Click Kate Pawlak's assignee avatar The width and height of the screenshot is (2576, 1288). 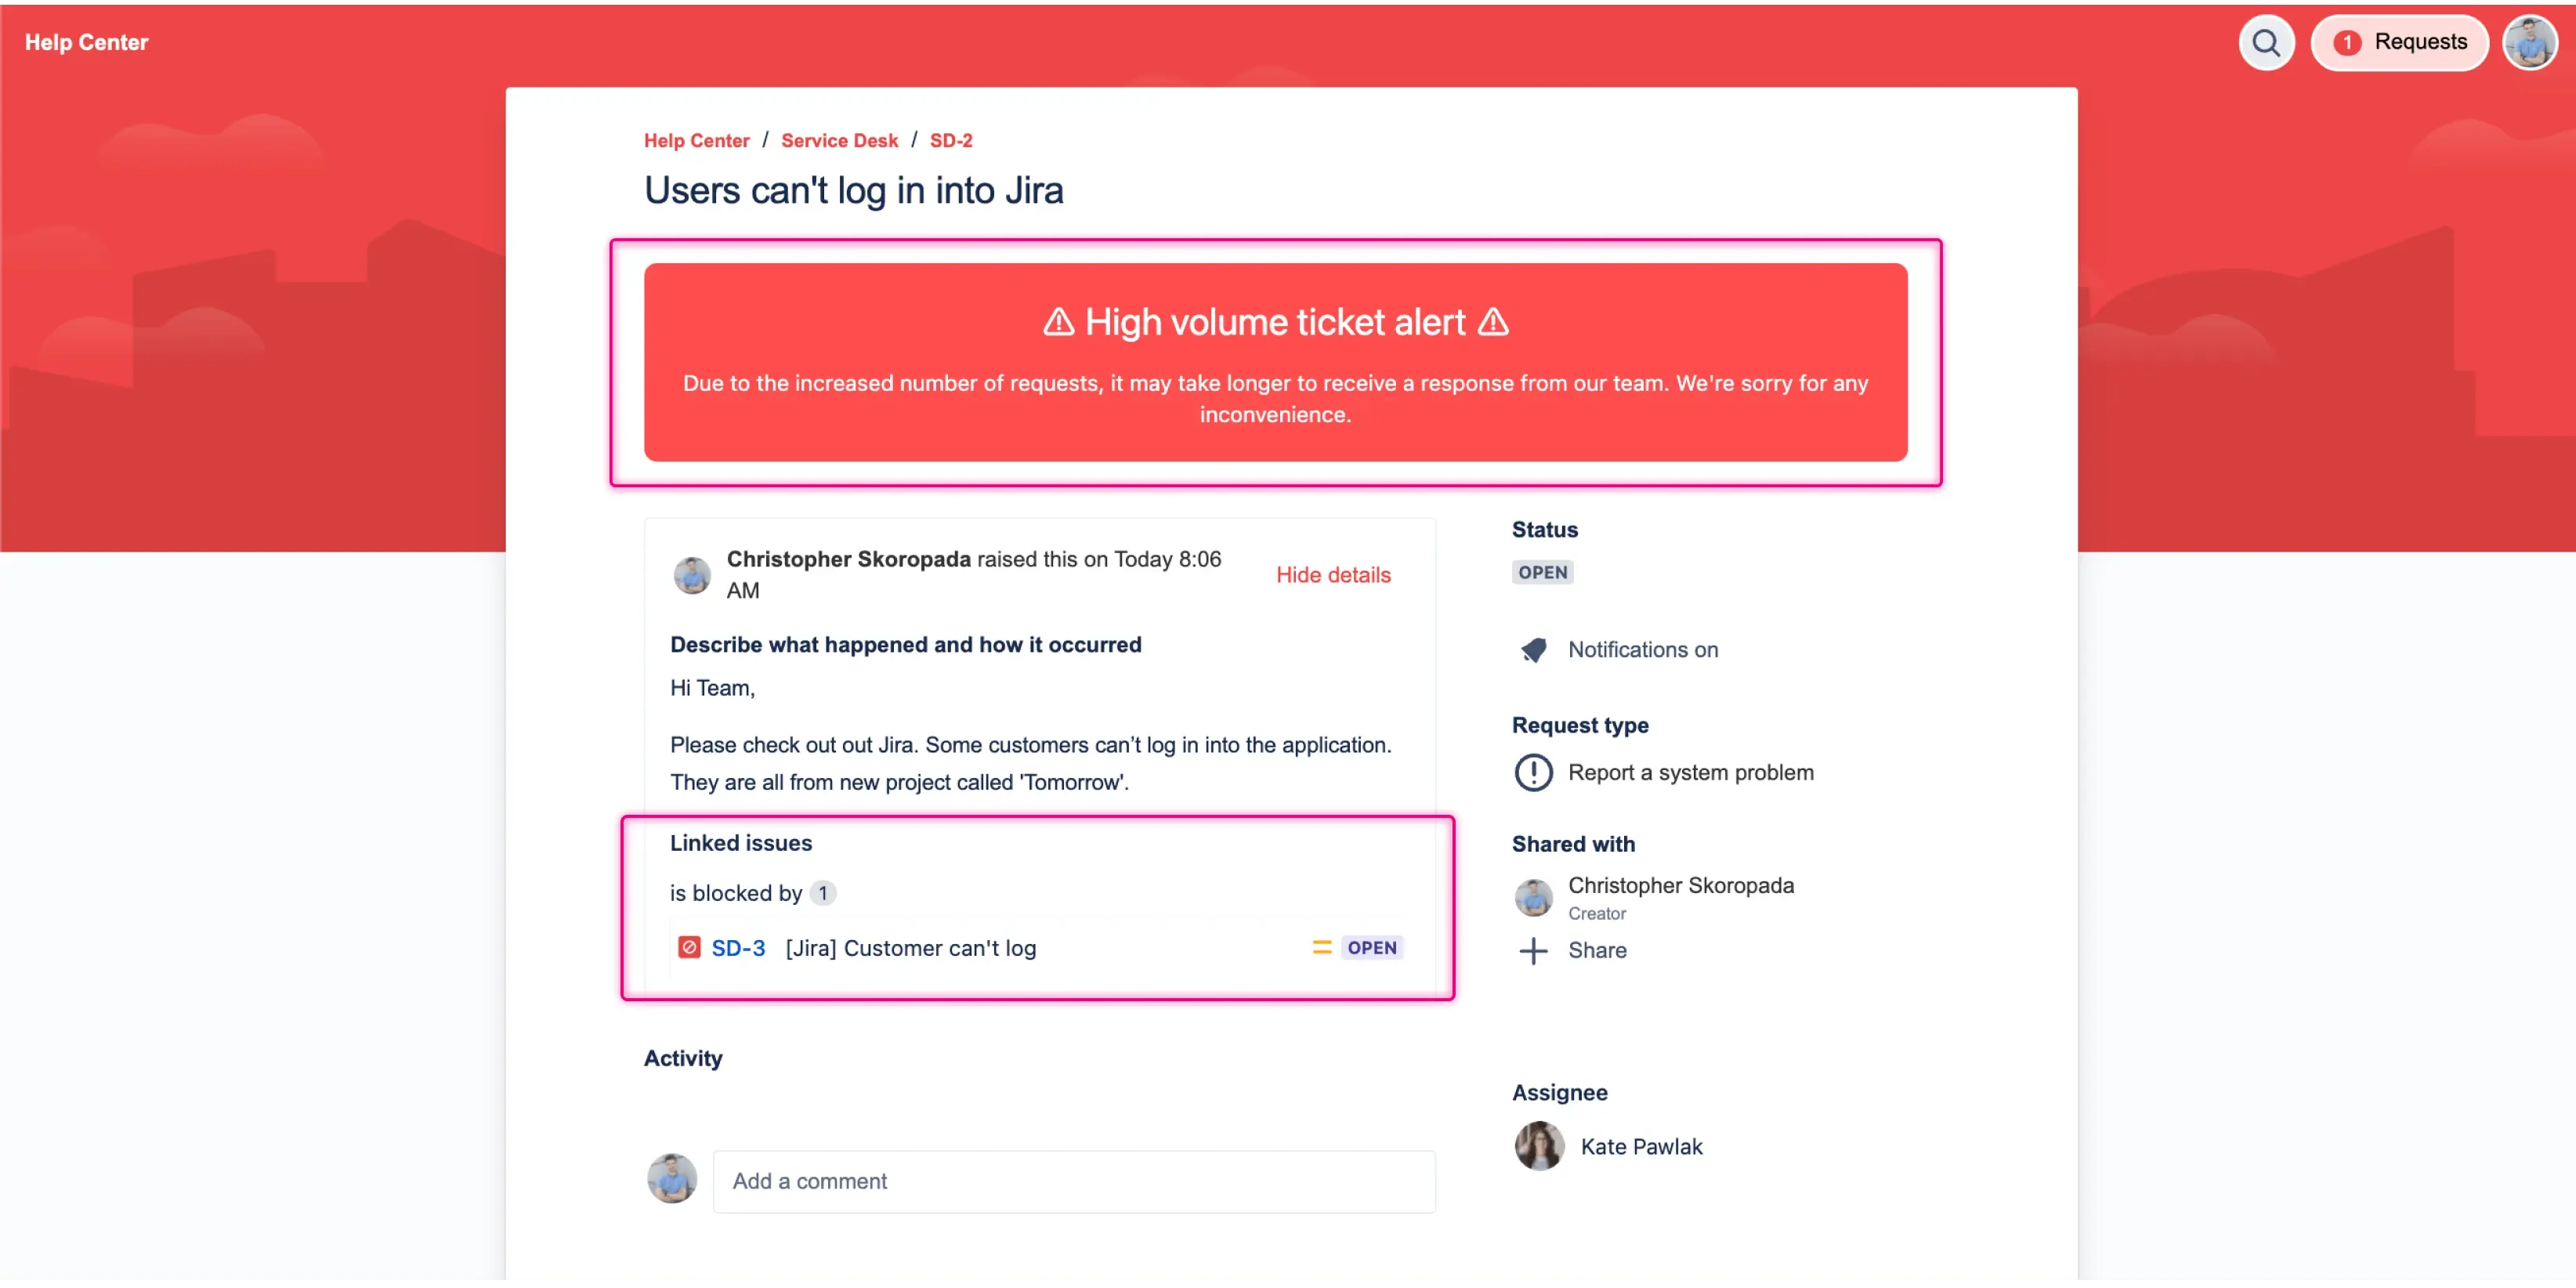[1539, 1146]
